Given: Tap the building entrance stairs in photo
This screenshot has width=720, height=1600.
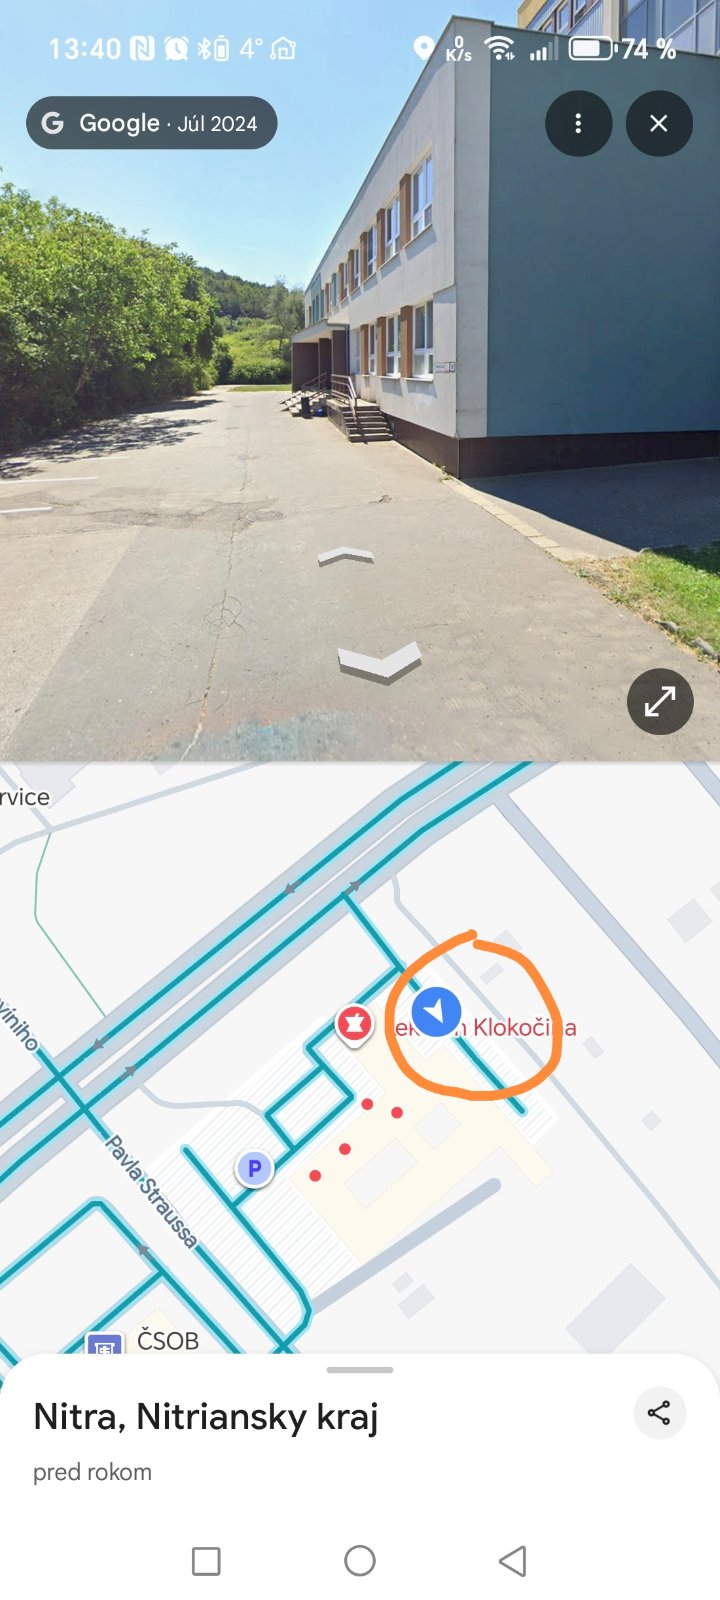Looking at the screenshot, I should pos(362,420).
